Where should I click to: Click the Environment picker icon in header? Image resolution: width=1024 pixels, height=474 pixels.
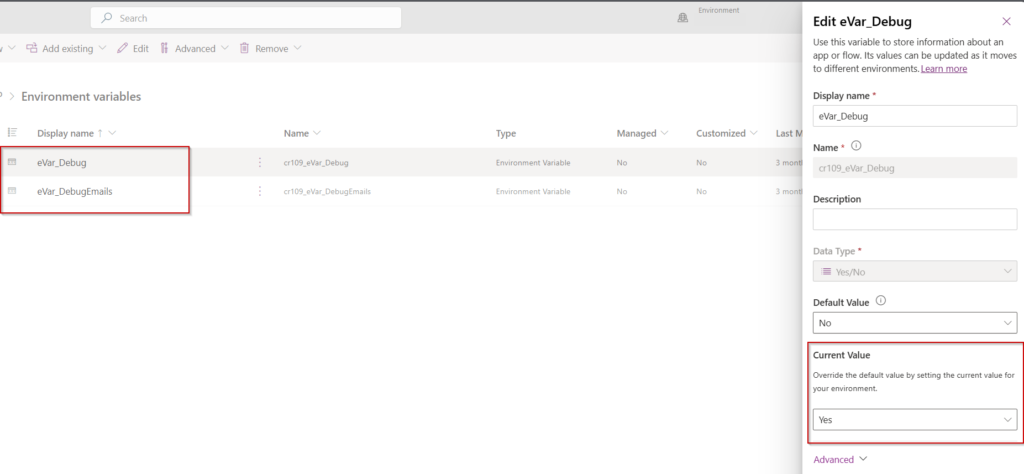(x=683, y=18)
